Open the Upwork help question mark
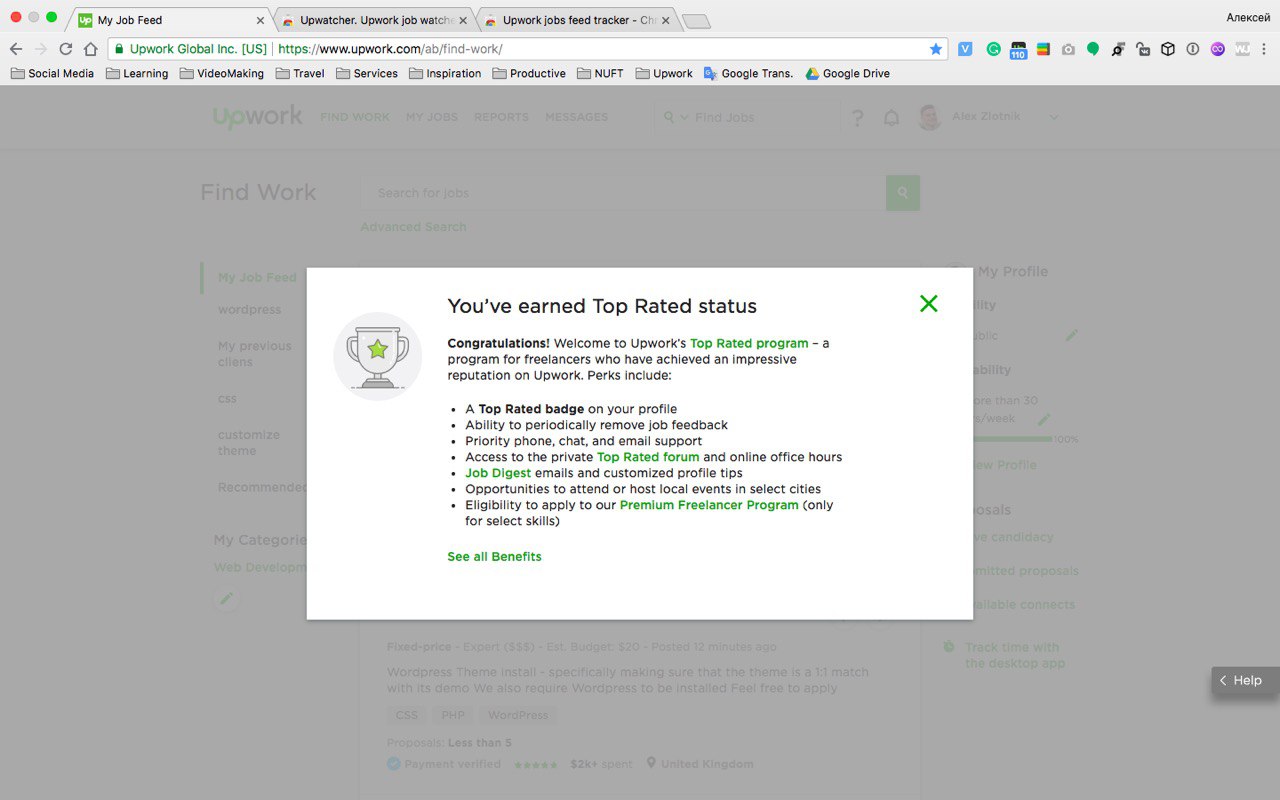The height and width of the screenshot is (800, 1280). [857, 118]
